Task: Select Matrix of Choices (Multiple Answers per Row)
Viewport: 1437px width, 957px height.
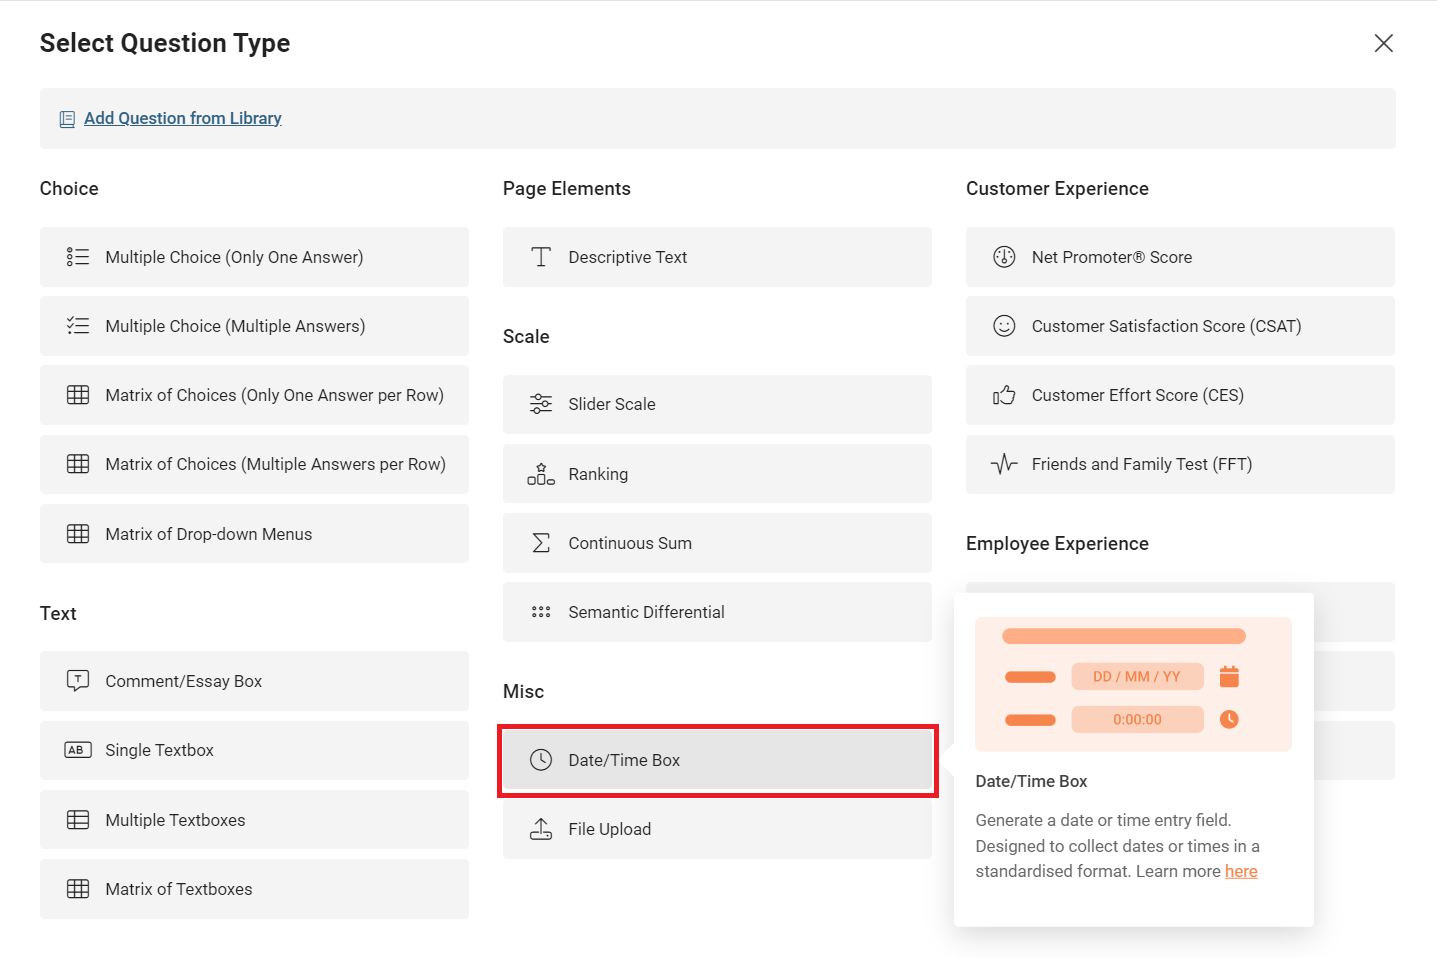Action: [x=254, y=464]
